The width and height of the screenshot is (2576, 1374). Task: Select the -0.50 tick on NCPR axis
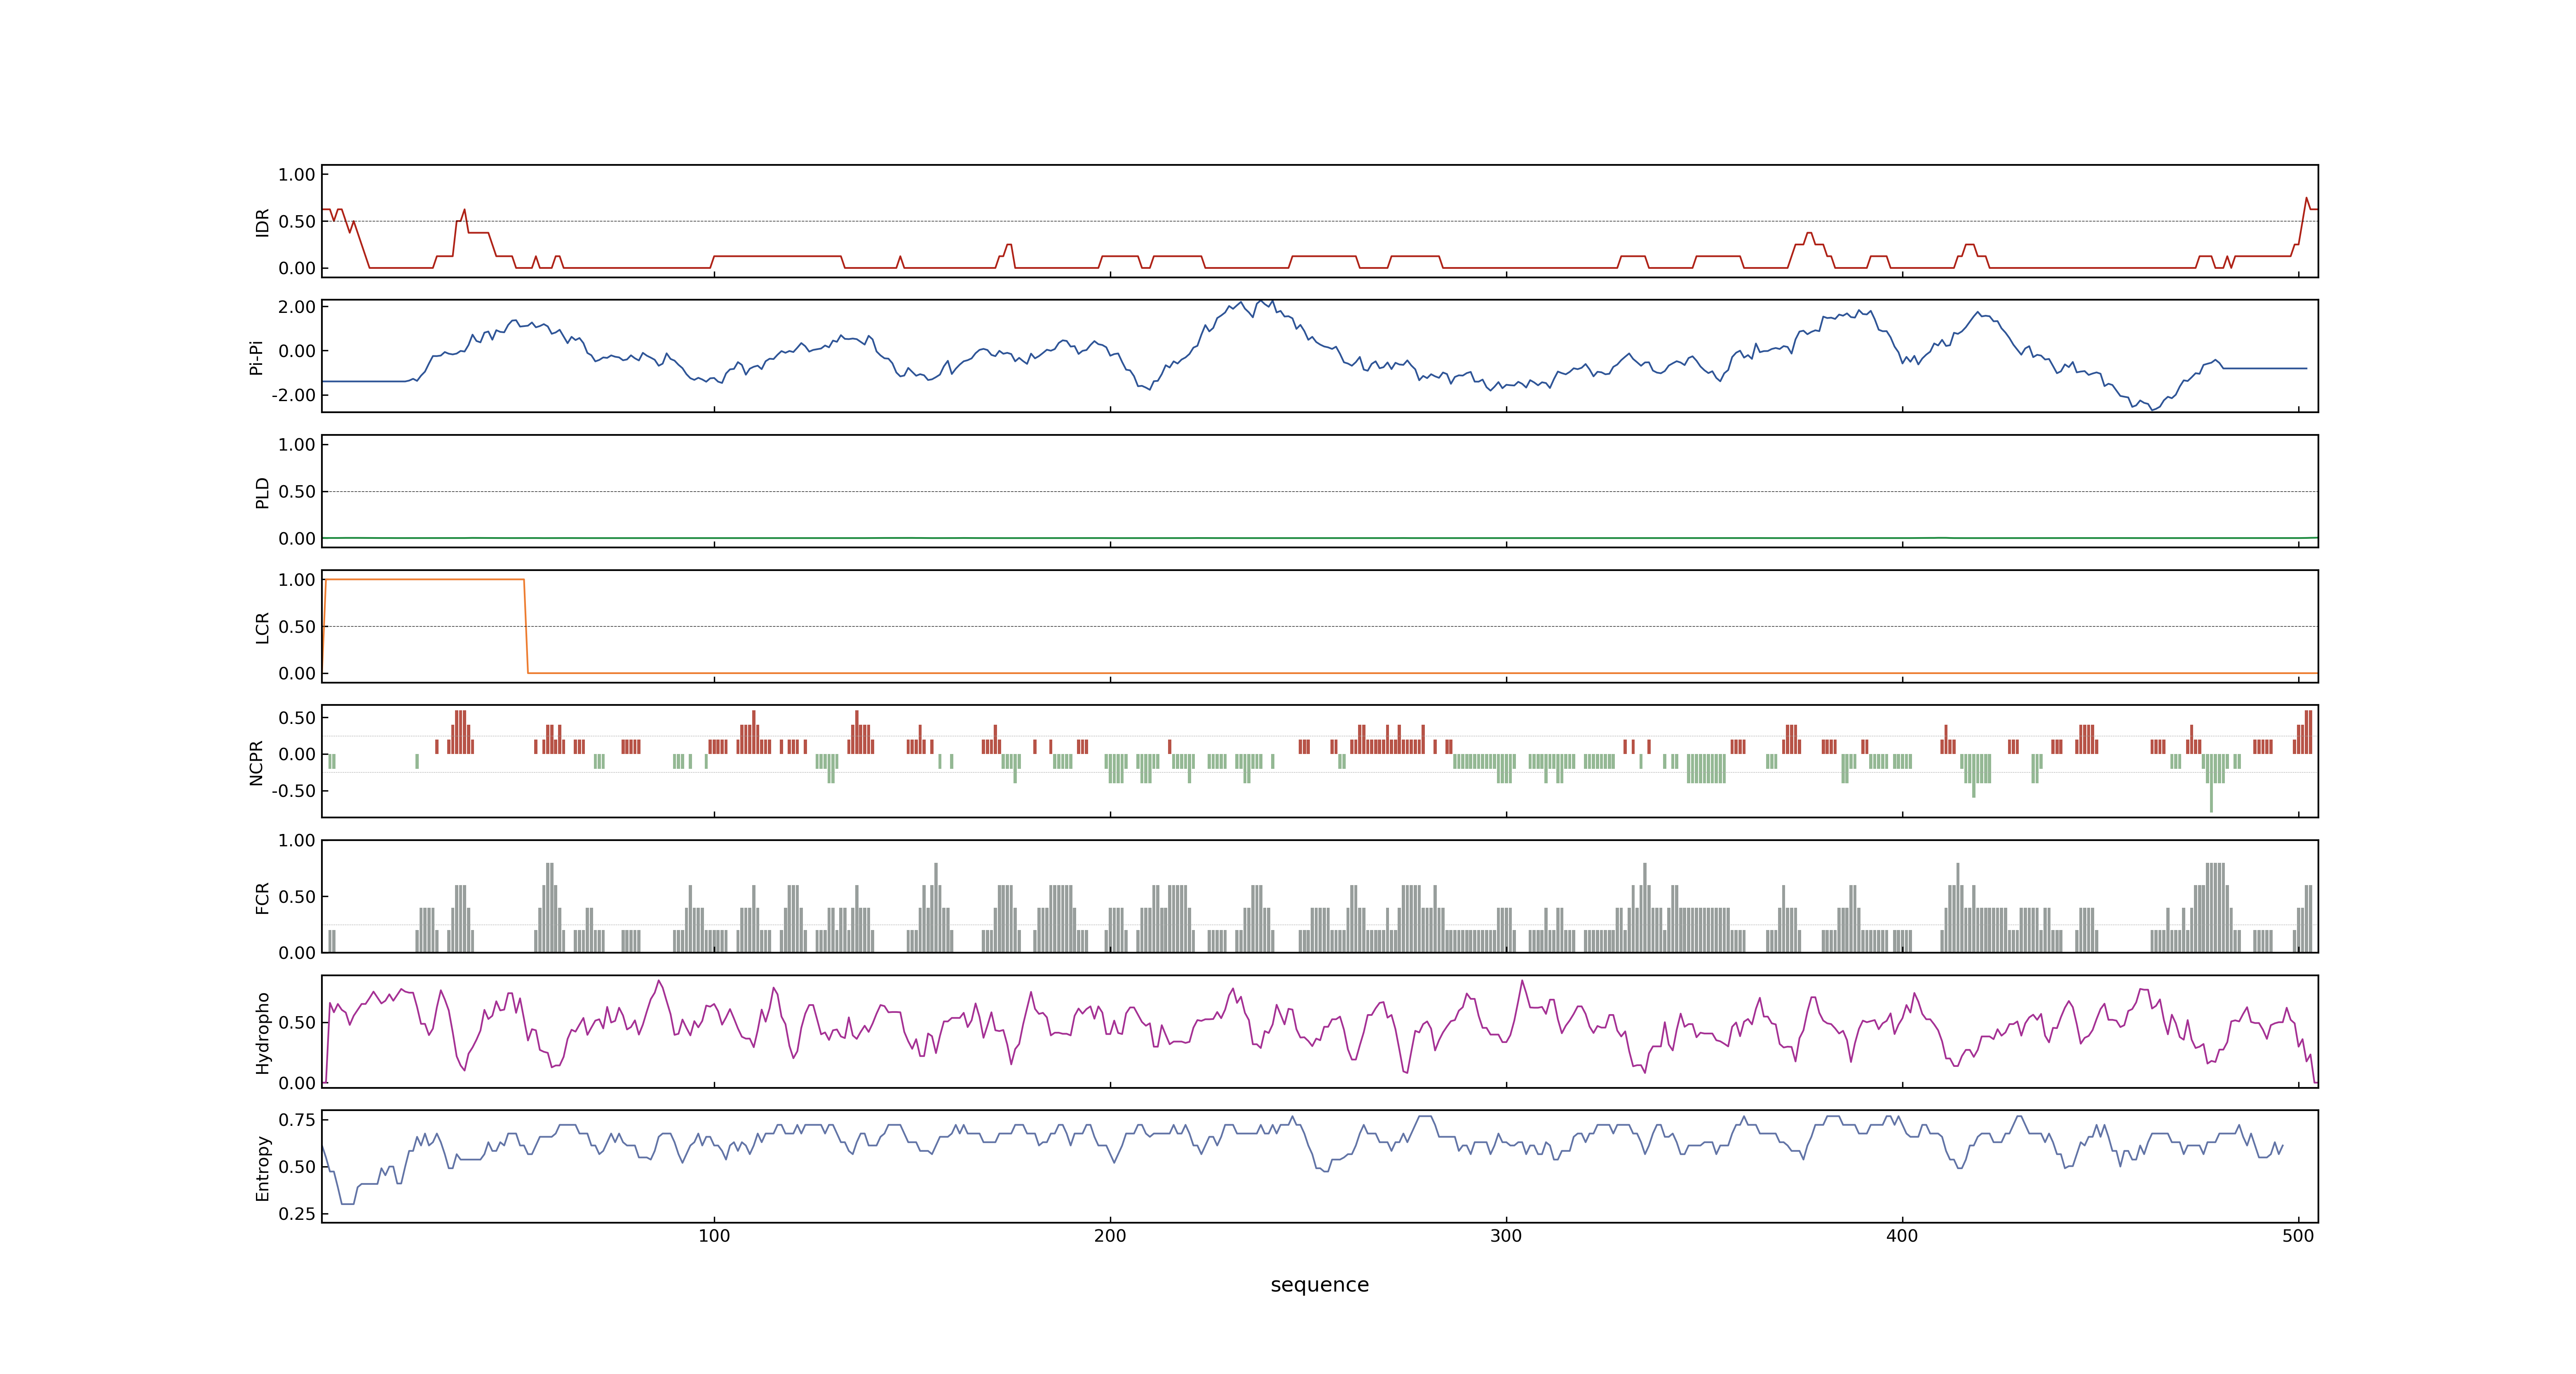pos(293,791)
